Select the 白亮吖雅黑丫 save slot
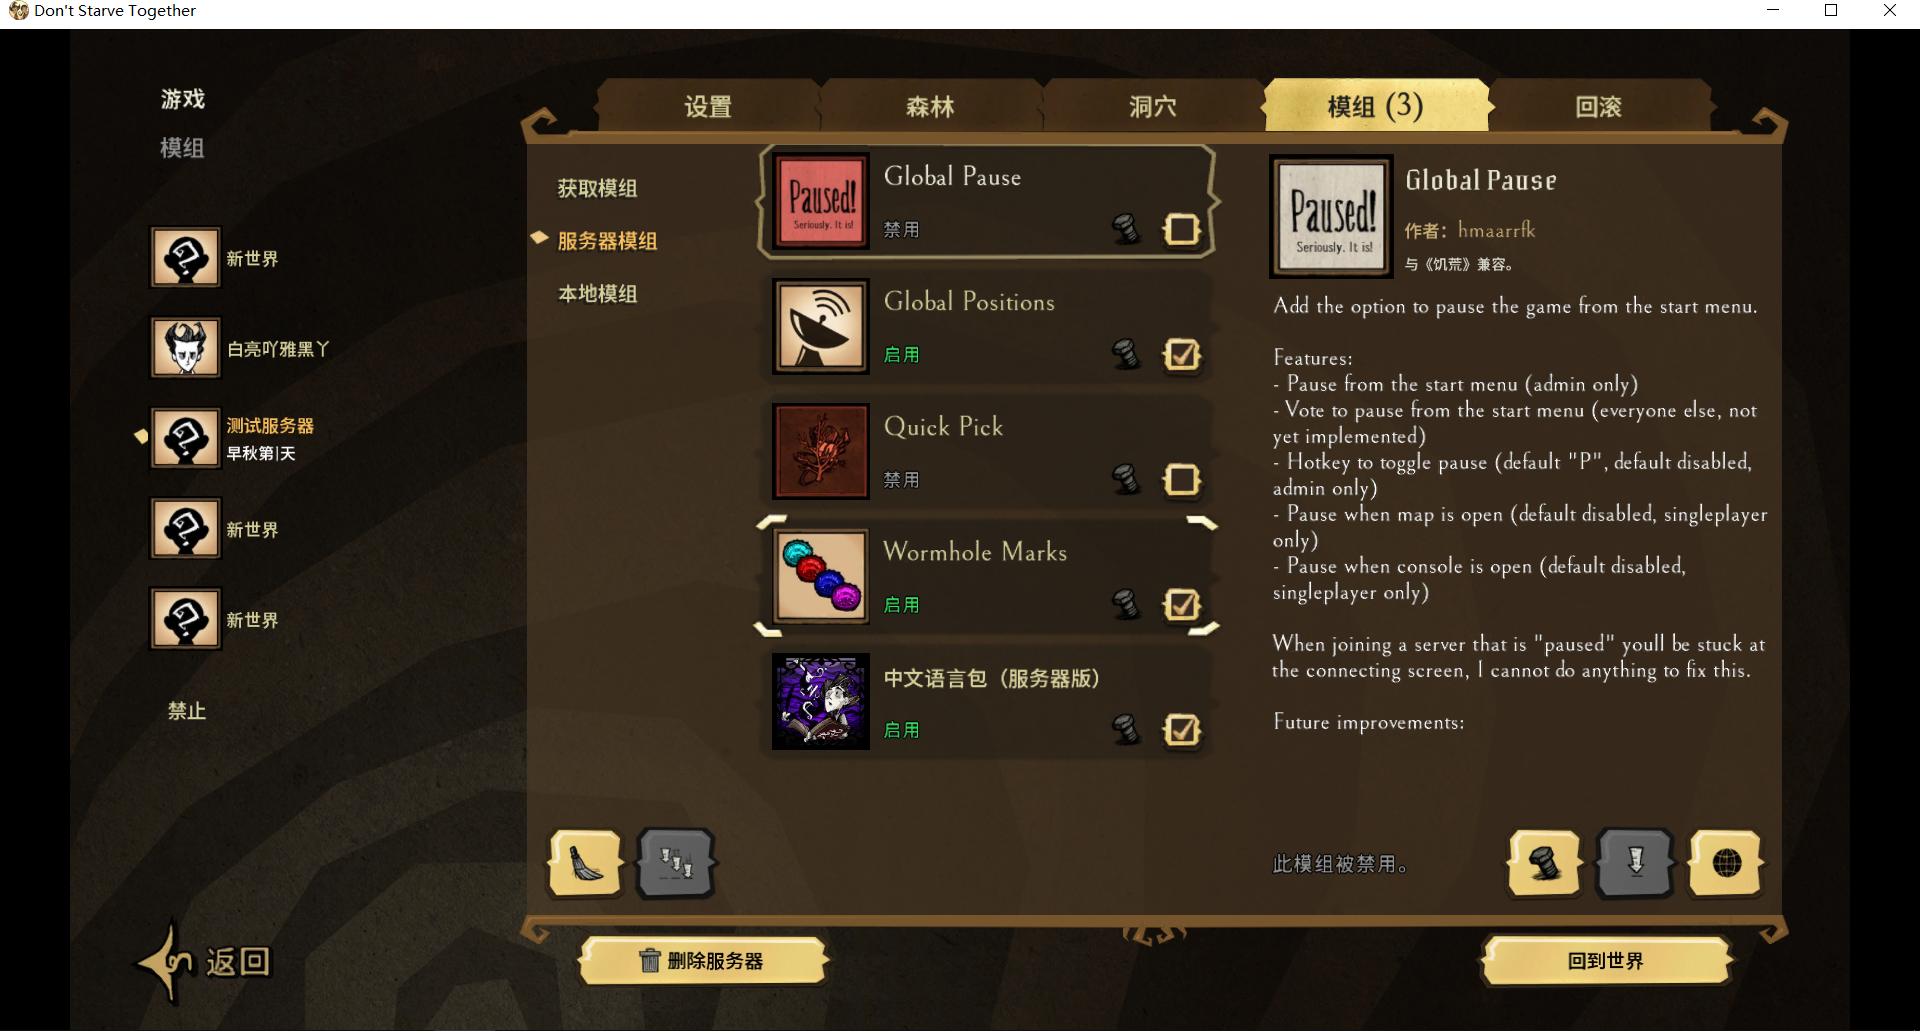Viewport: 1920px width, 1031px height. (x=240, y=348)
